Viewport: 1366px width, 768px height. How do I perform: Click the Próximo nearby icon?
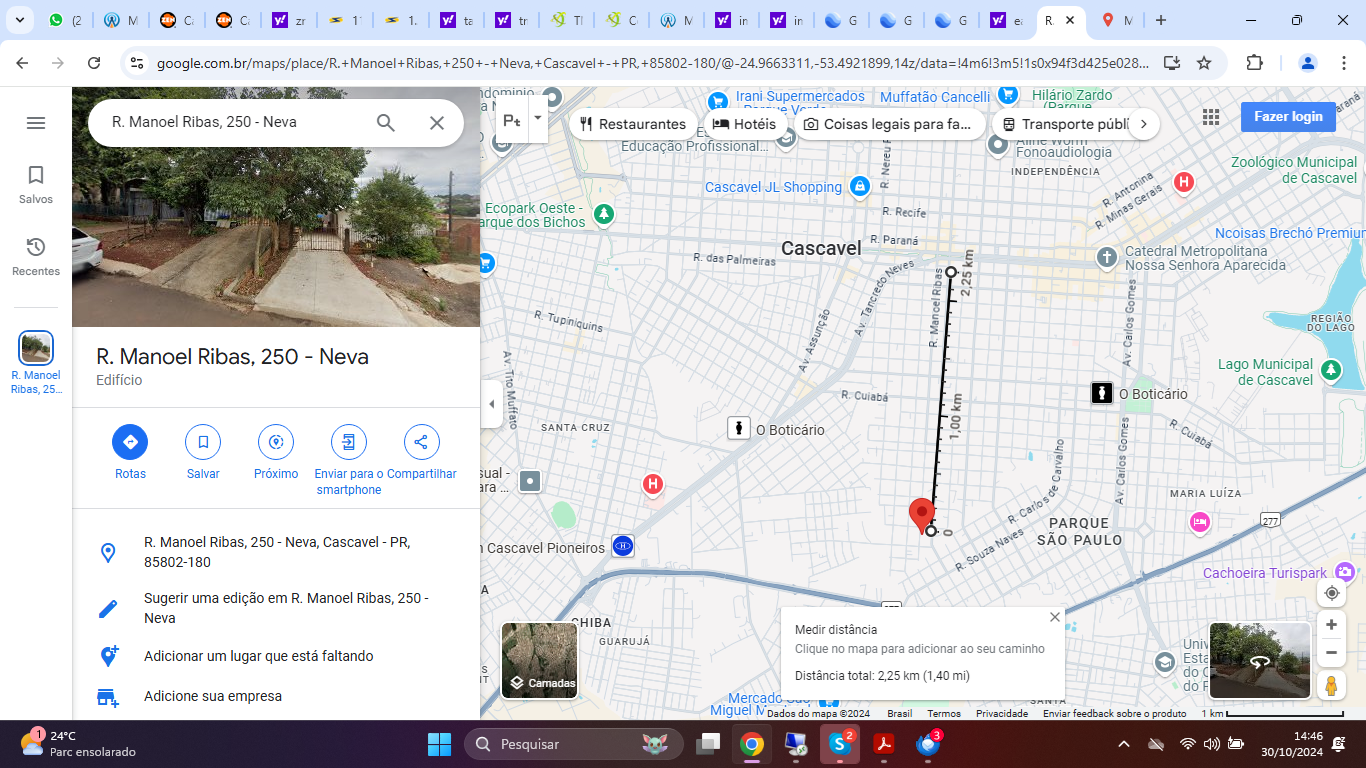point(276,442)
